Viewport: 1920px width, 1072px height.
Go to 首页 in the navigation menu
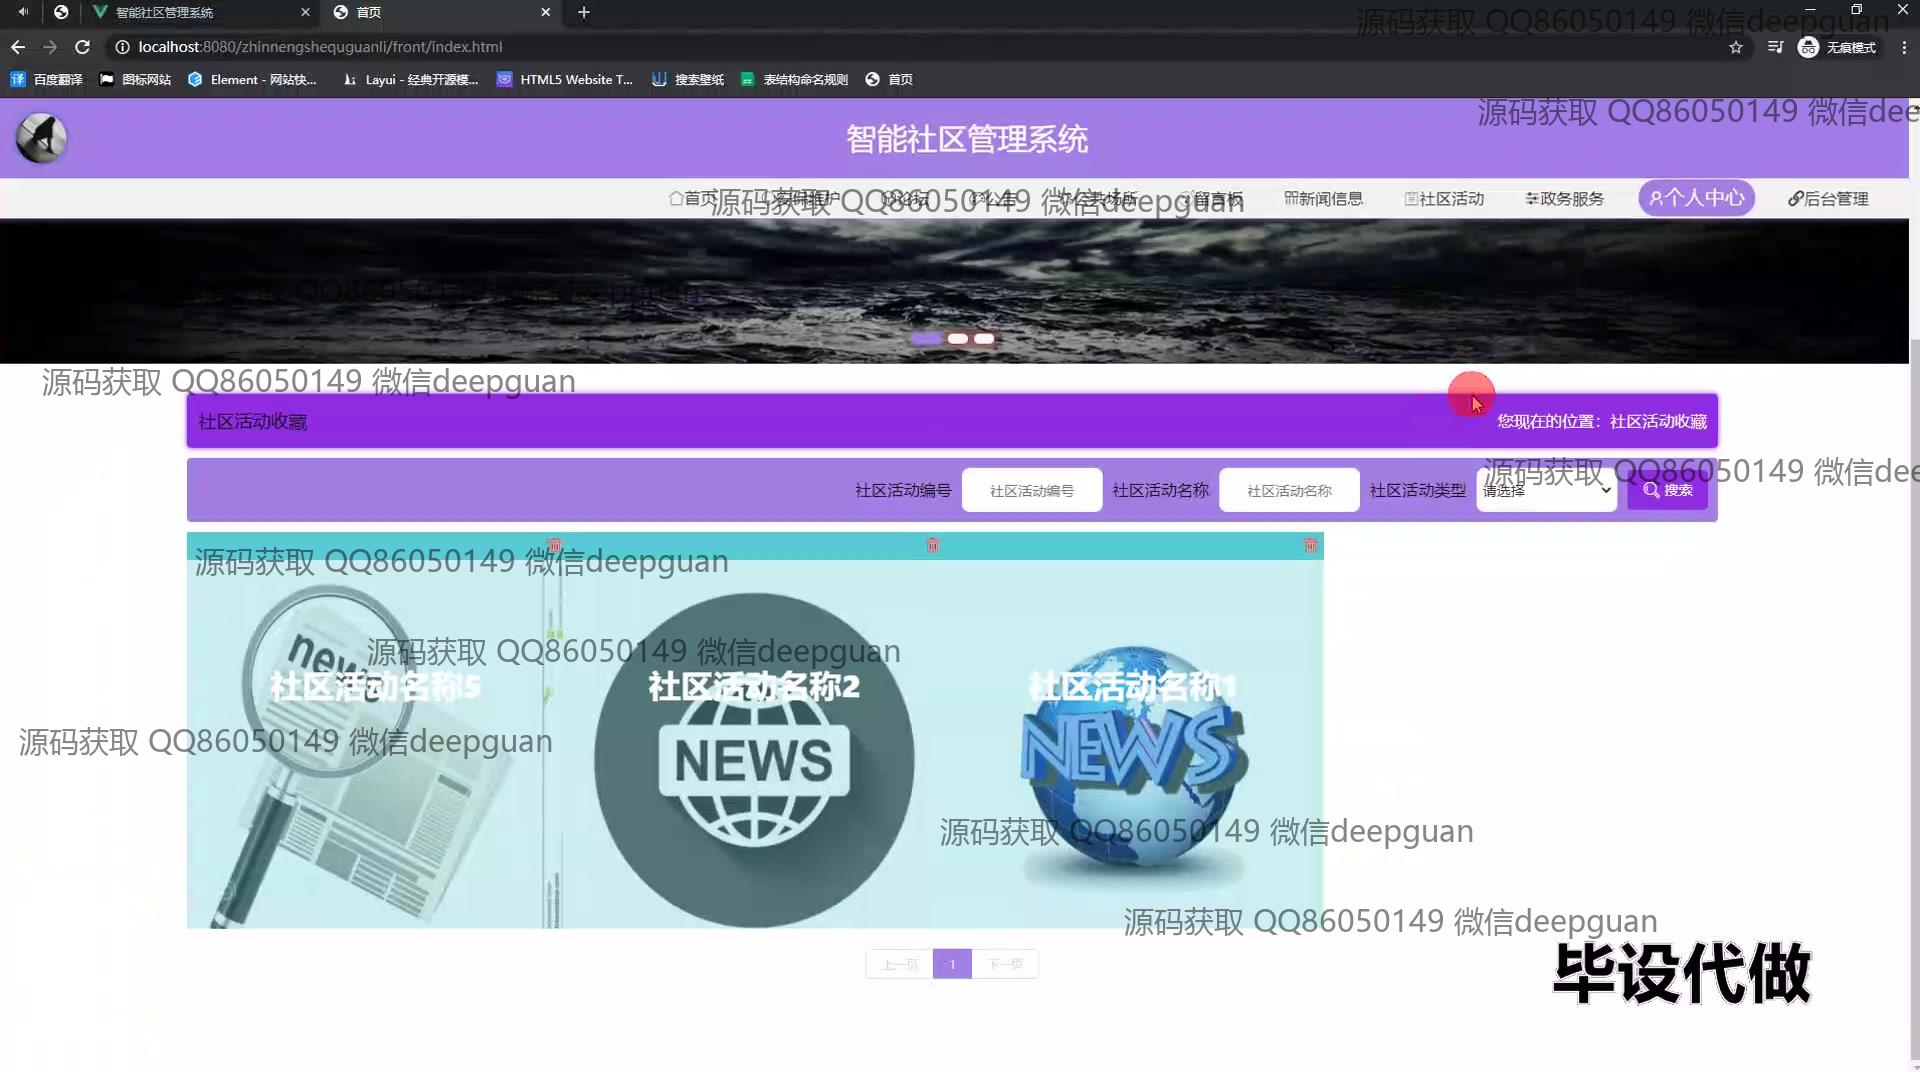693,198
